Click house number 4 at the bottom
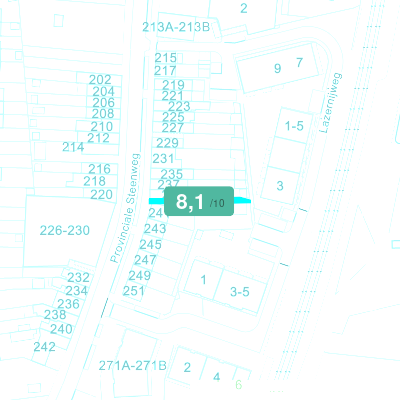 coord(217,377)
